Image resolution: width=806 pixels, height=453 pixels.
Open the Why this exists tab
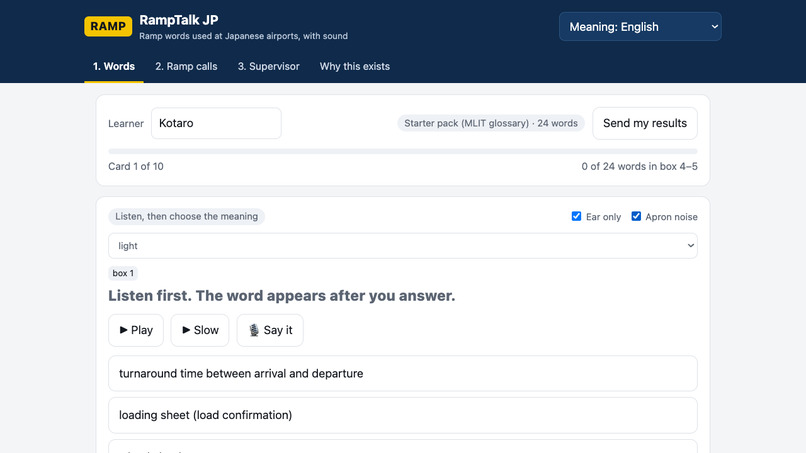pos(355,66)
